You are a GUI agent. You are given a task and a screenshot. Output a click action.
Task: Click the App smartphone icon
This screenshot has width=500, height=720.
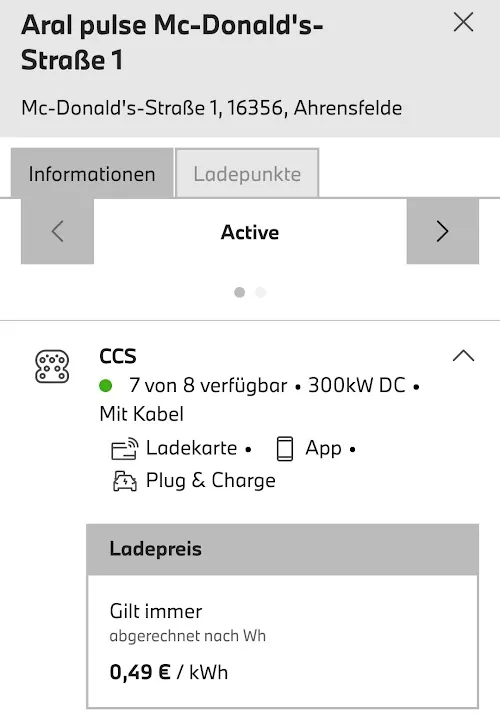285,449
